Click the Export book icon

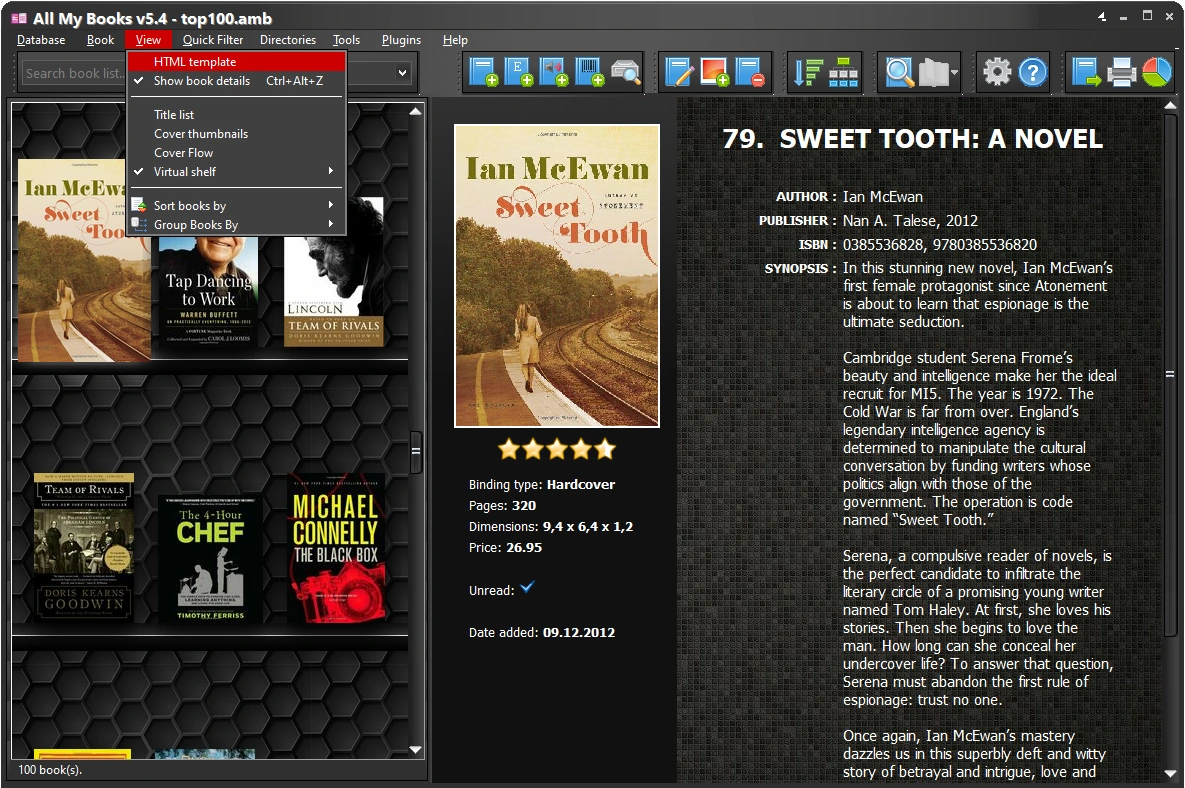click(1086, 73)
